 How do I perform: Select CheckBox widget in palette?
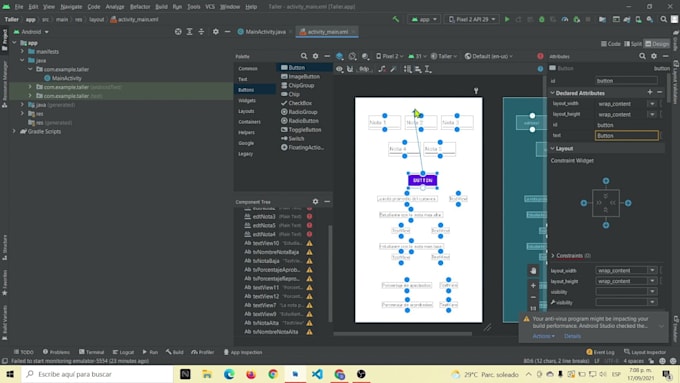pyautogui.click(x=296, y=103)
